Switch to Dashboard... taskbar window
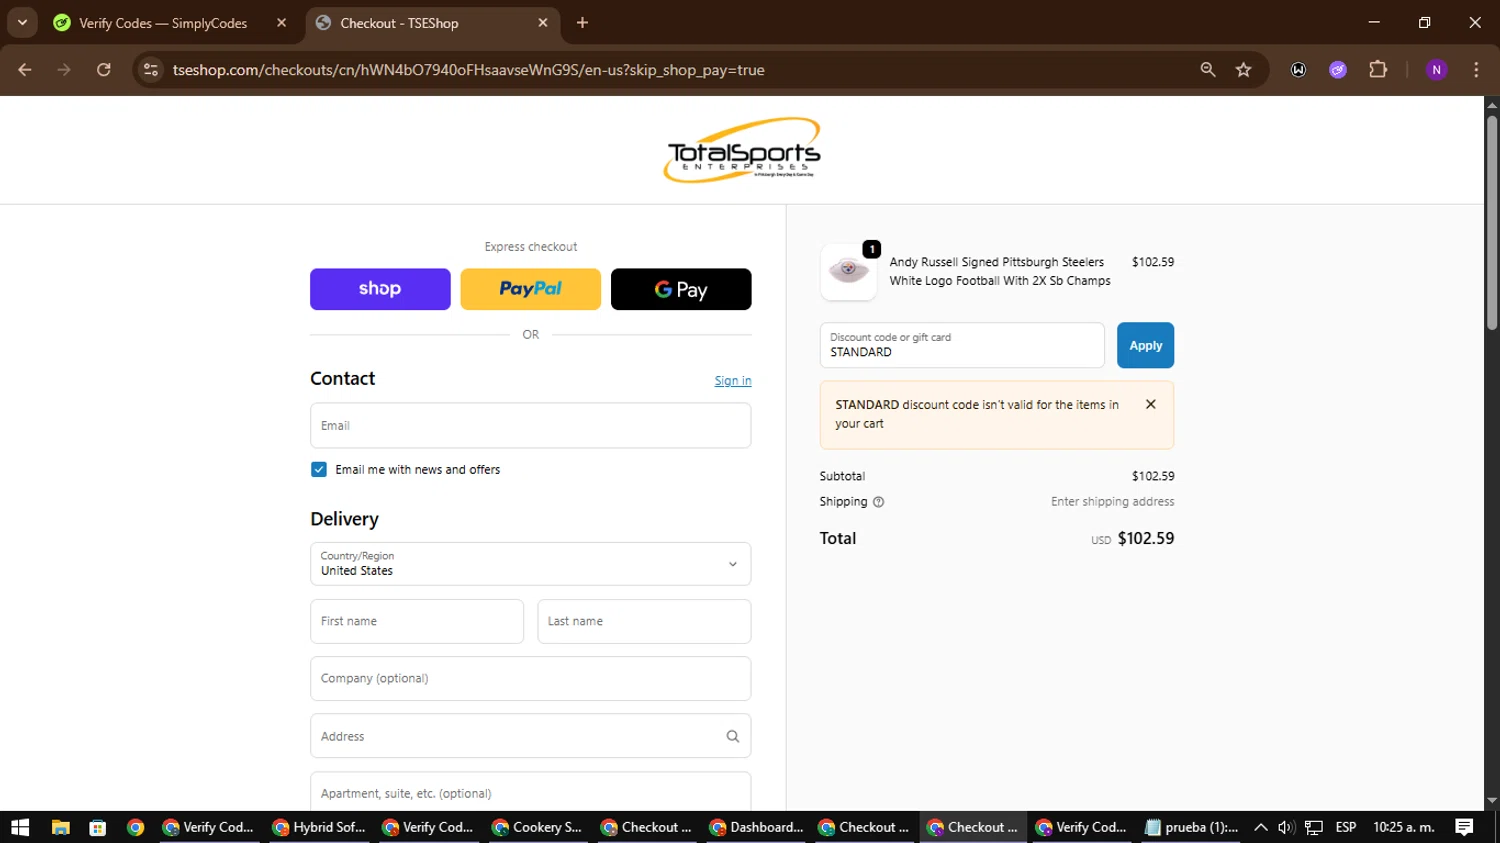This screenshot has height=843, width=1500. point(756,827)
